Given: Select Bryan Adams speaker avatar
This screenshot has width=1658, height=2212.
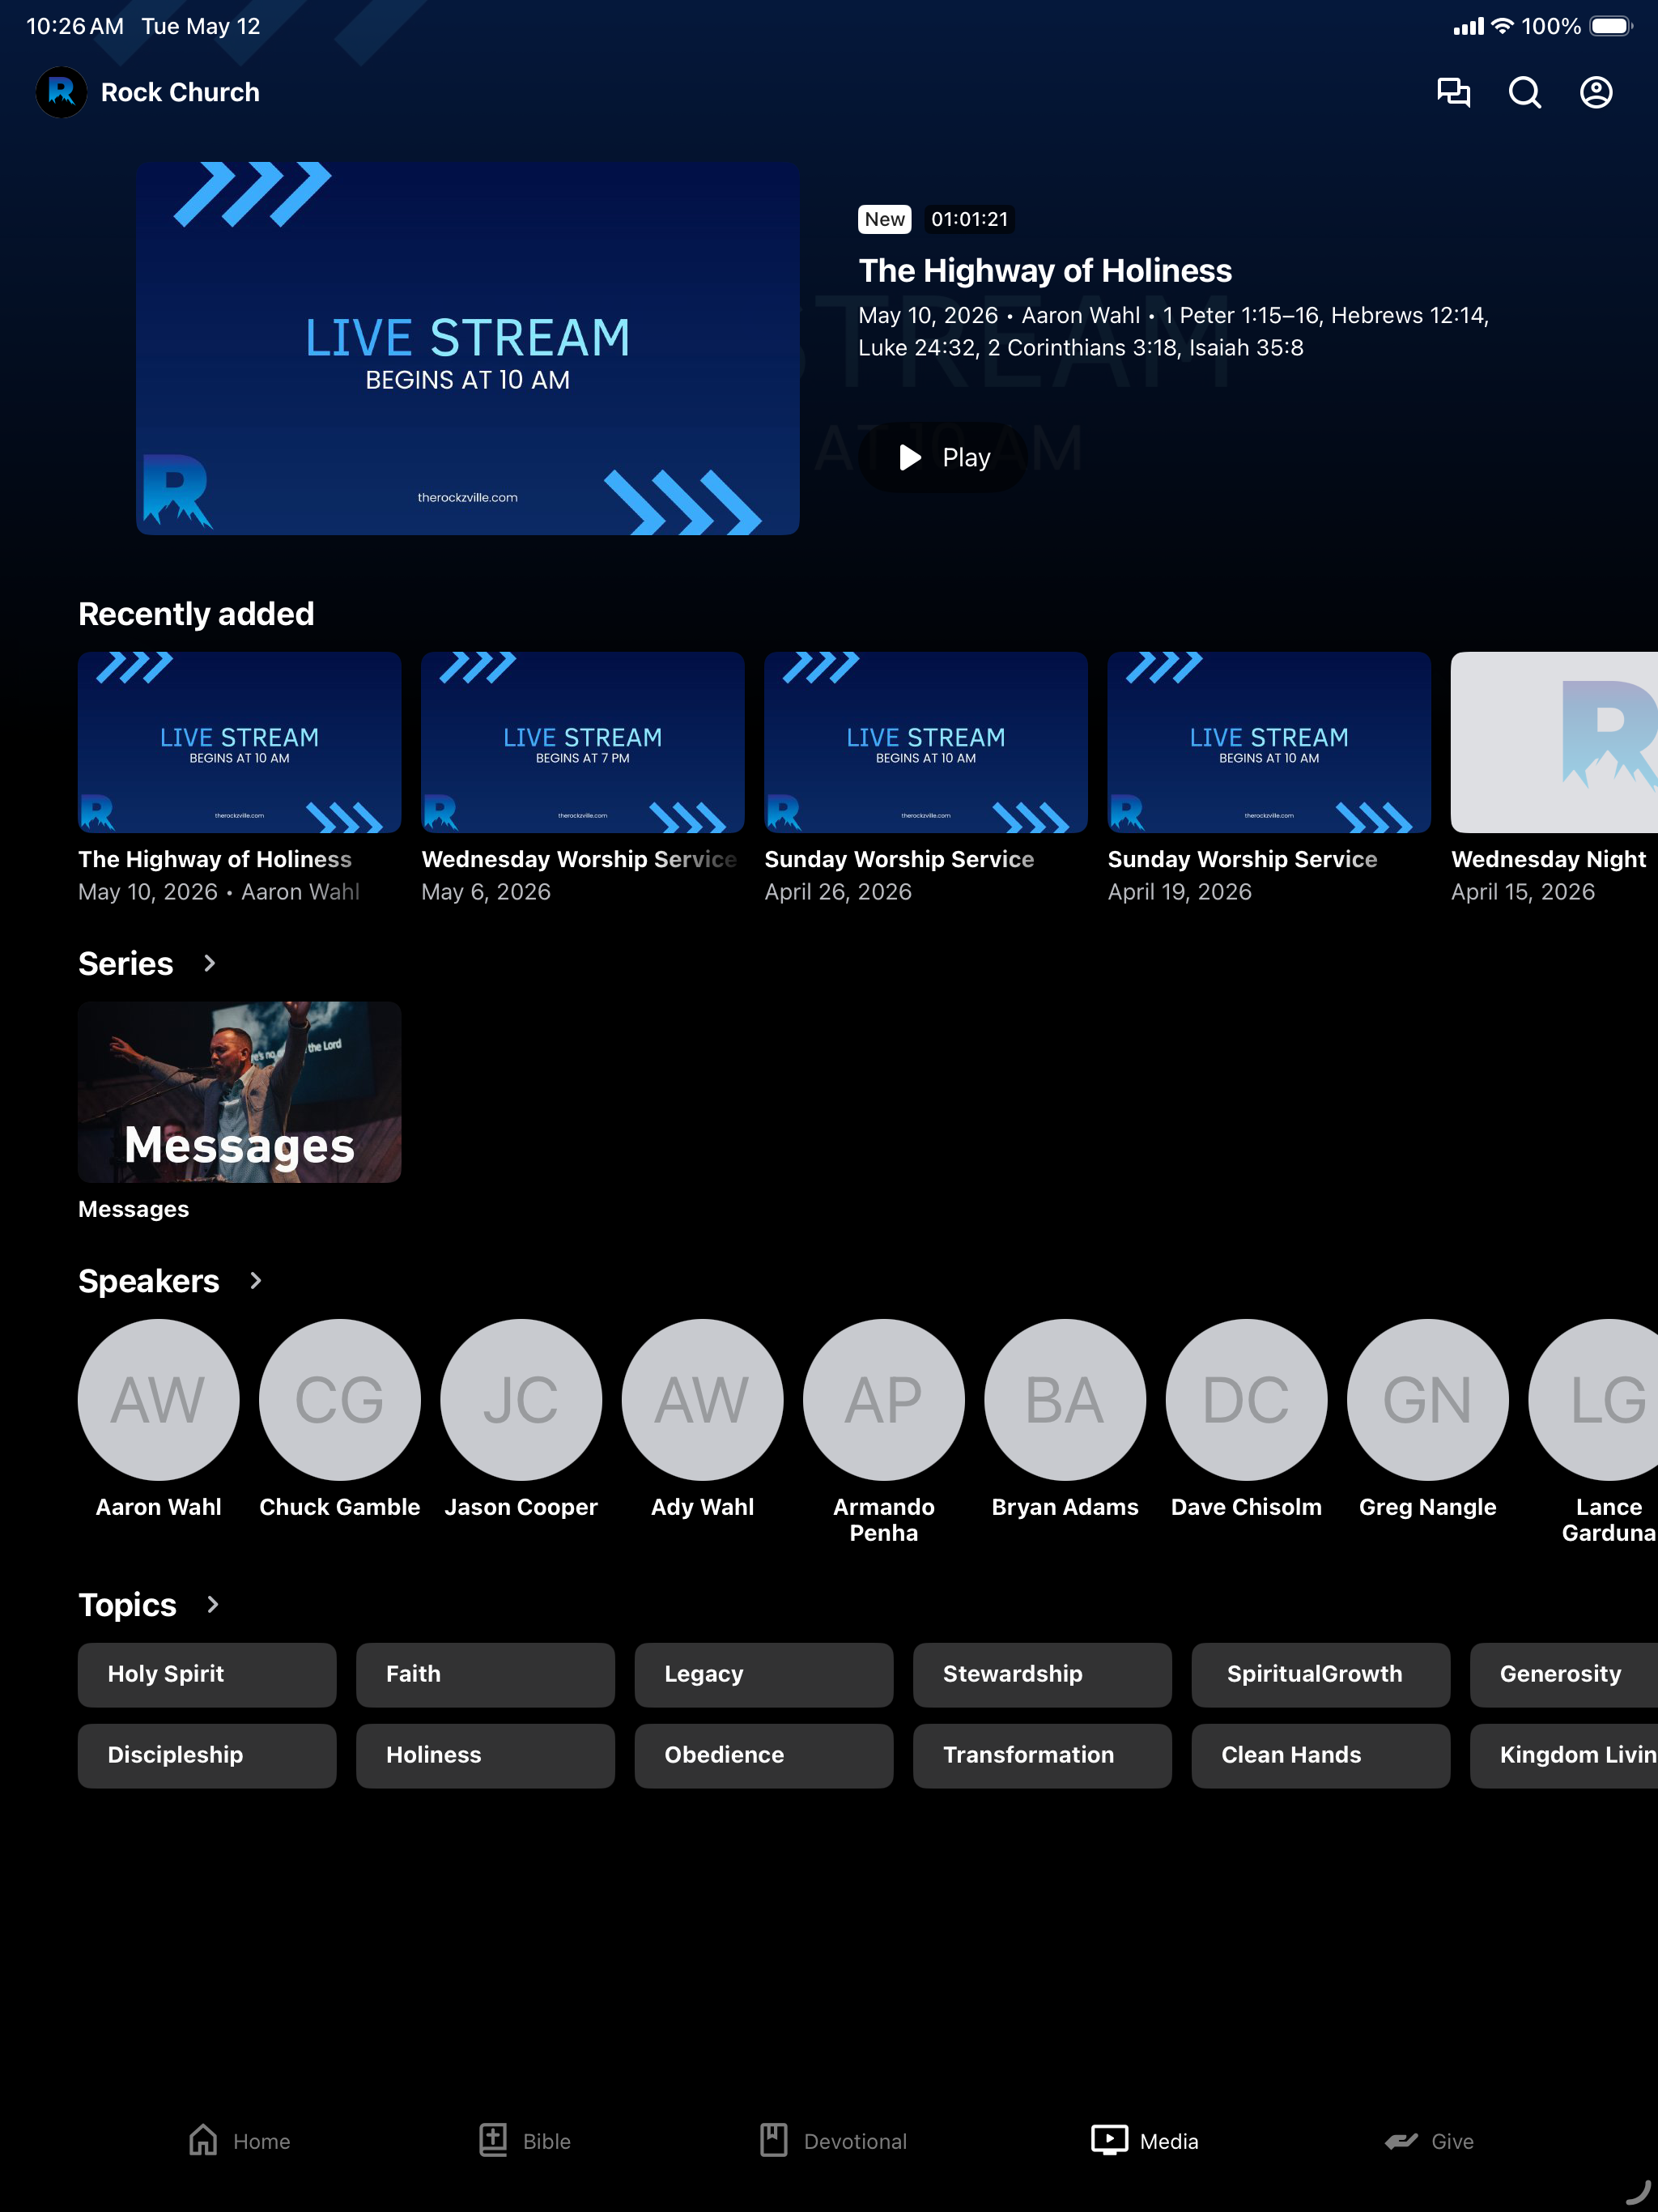Looking at the screenshot, I should tap(1065, 1399).
